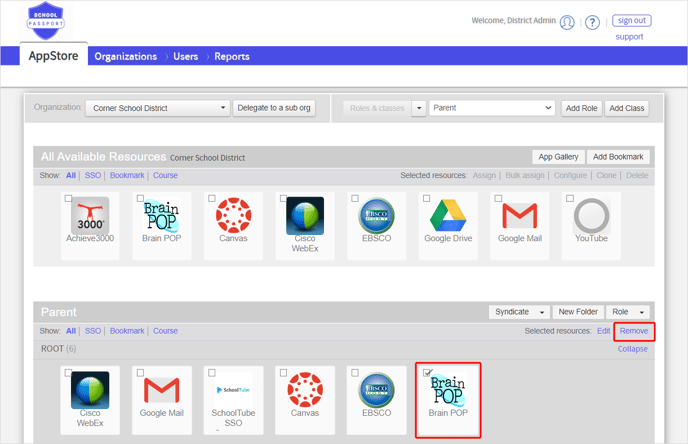Image resolution: width=688 pixels, height=444 pixels.
Task: Check Brain POP checkbox in All Available Resources
Action: point(140,198)
